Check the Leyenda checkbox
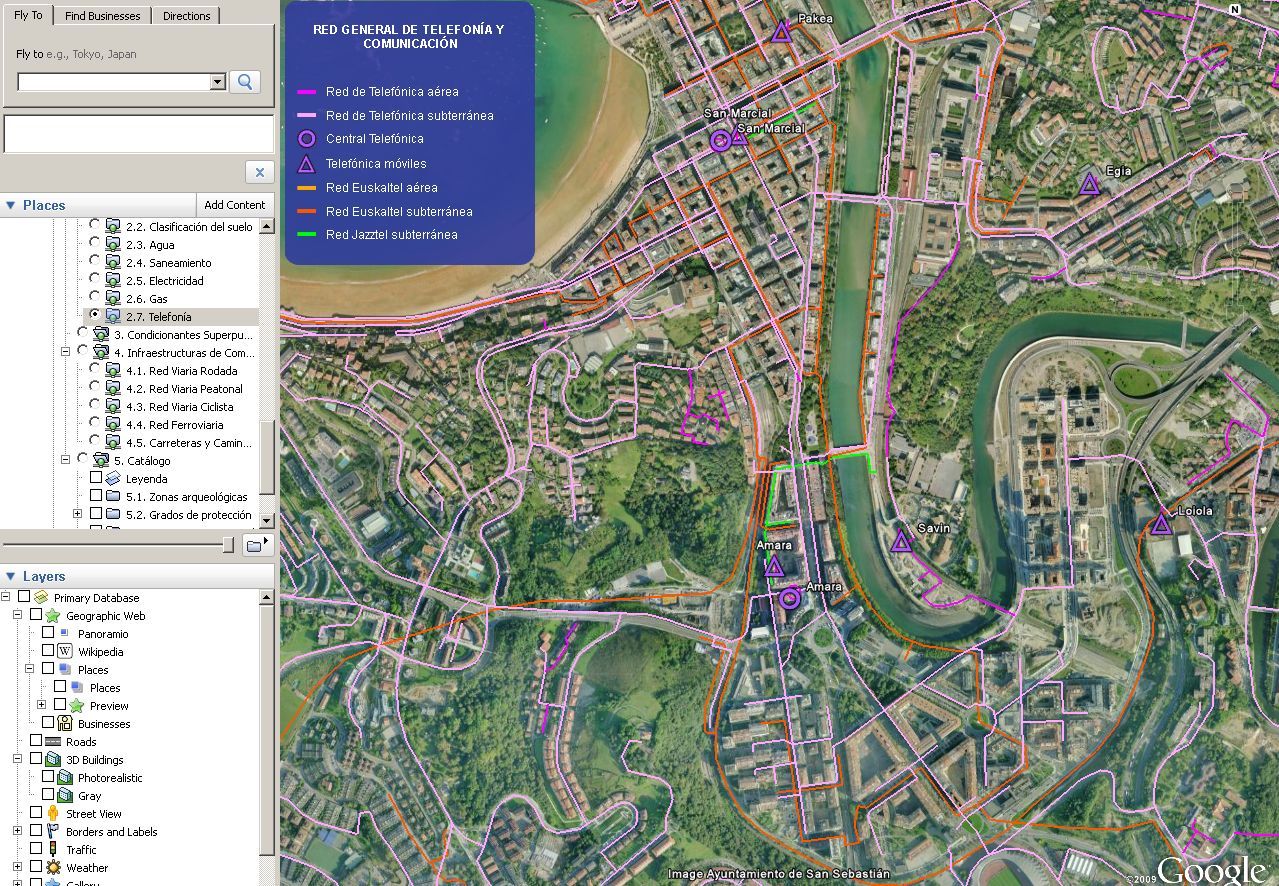 96,479
